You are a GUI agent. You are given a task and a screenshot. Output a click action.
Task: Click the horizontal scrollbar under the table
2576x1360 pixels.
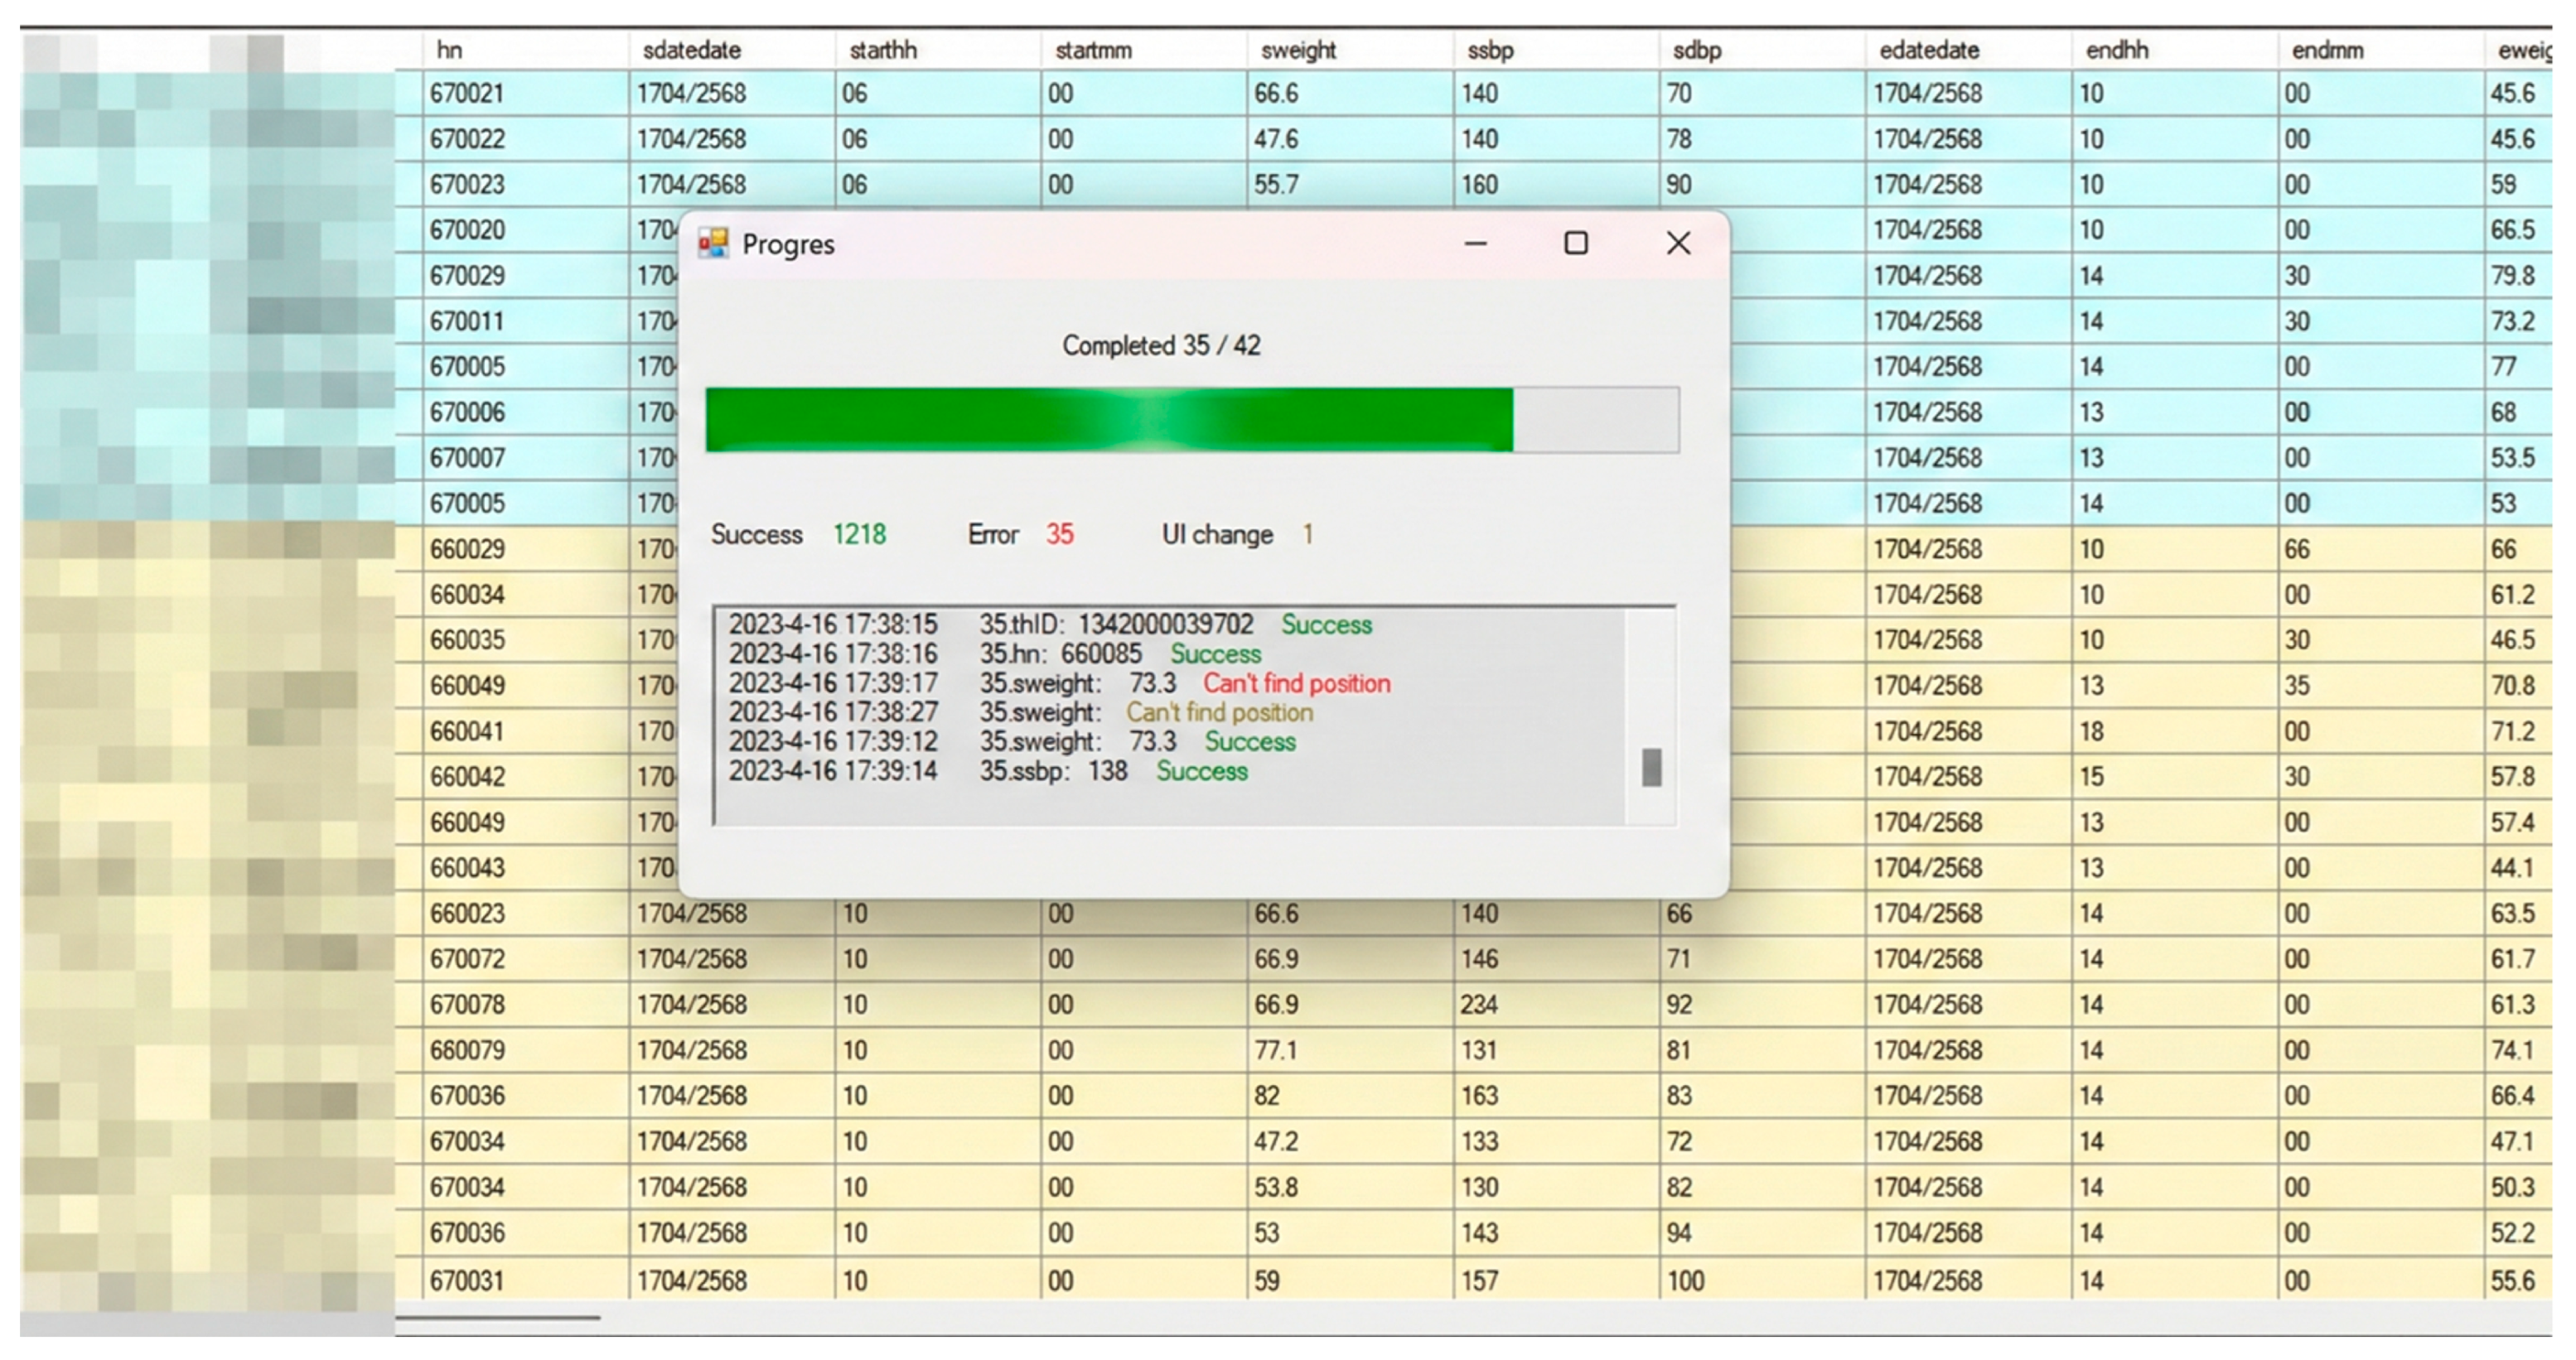498,1318
